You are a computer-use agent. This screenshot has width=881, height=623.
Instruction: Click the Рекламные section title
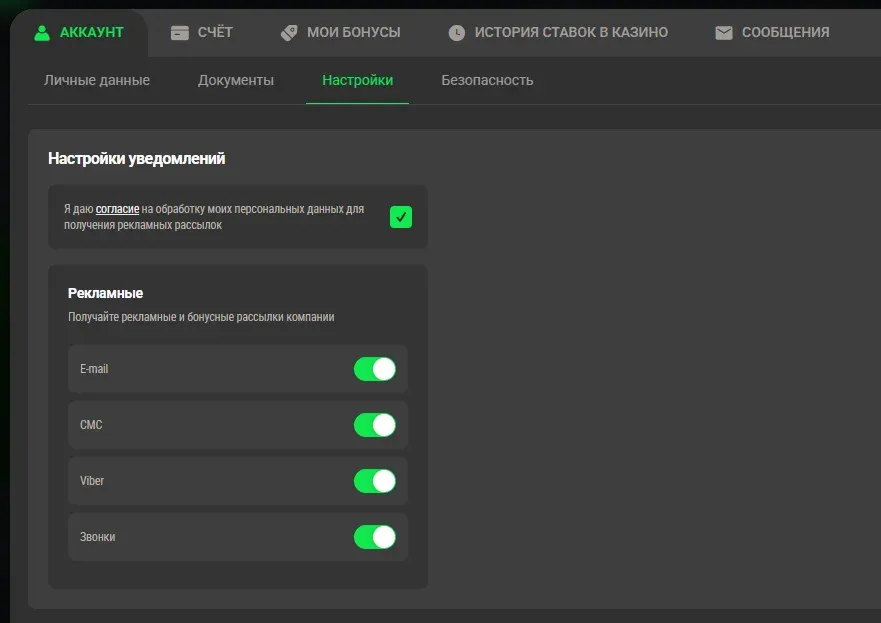tap(106, 293)
